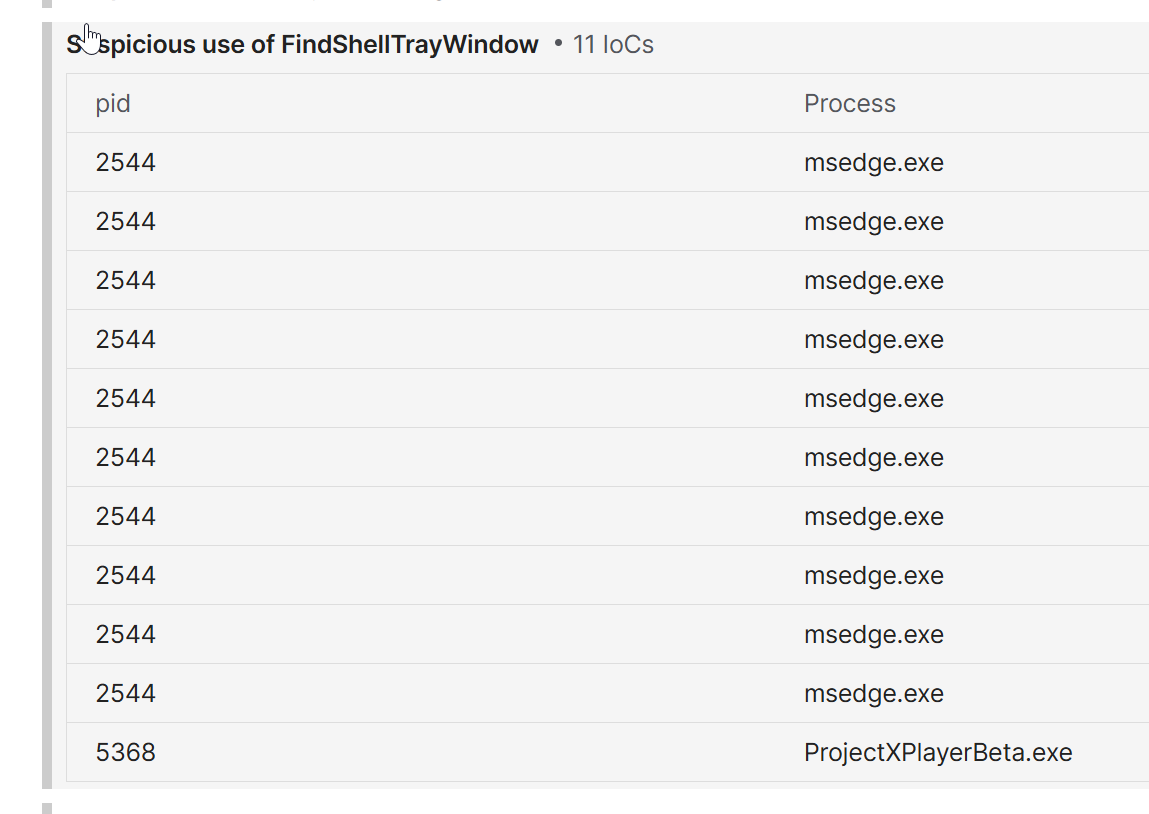Click the 'Process' column header
The image size is (1149, 814).
849,103
